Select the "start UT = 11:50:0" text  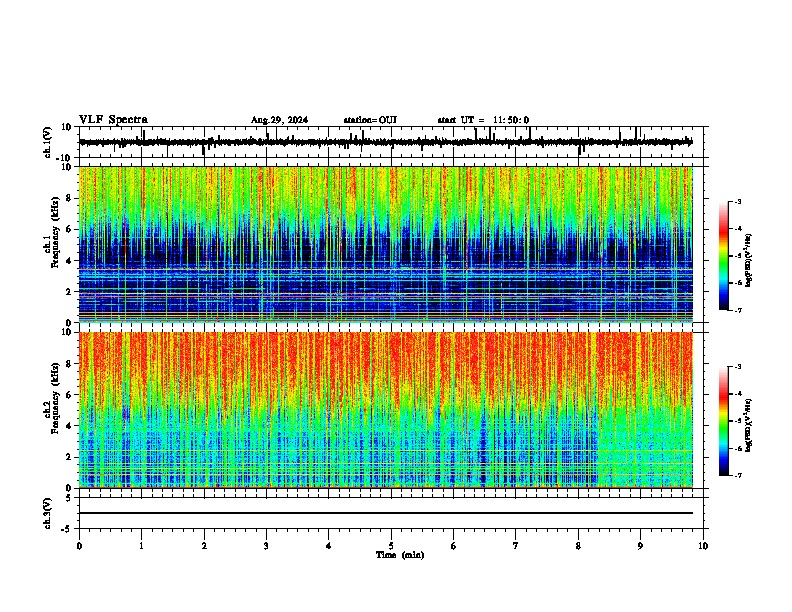point(483,120)
